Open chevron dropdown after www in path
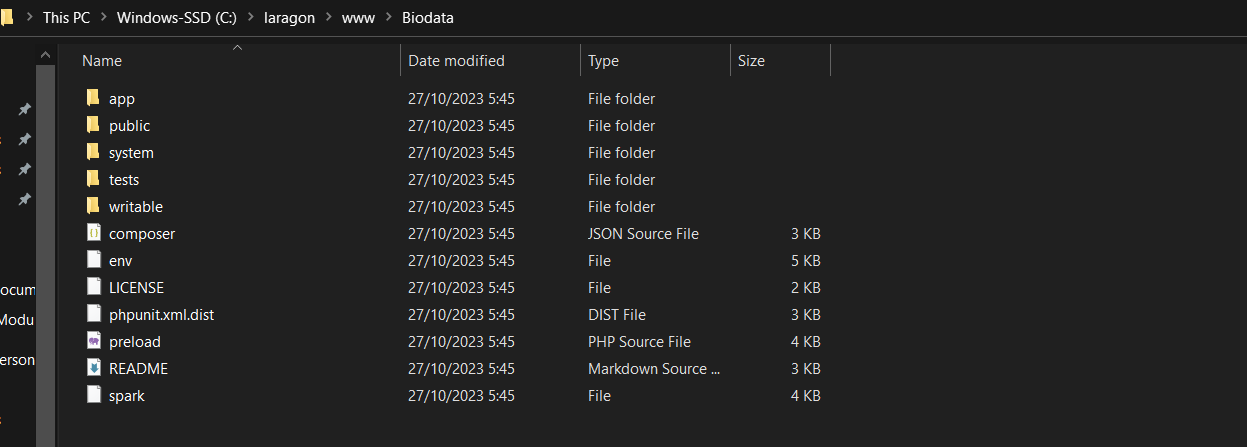This screenshot has width=1247, height=447. (x=390, y=18)
